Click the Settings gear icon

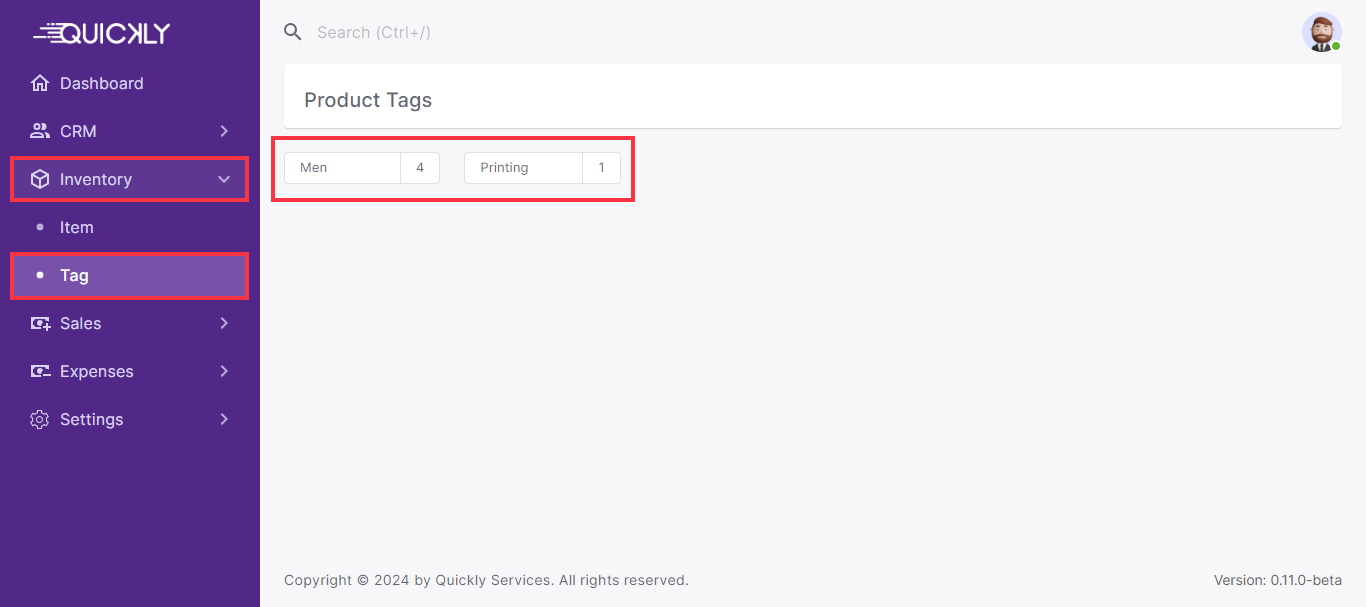(x=40, y=419)
